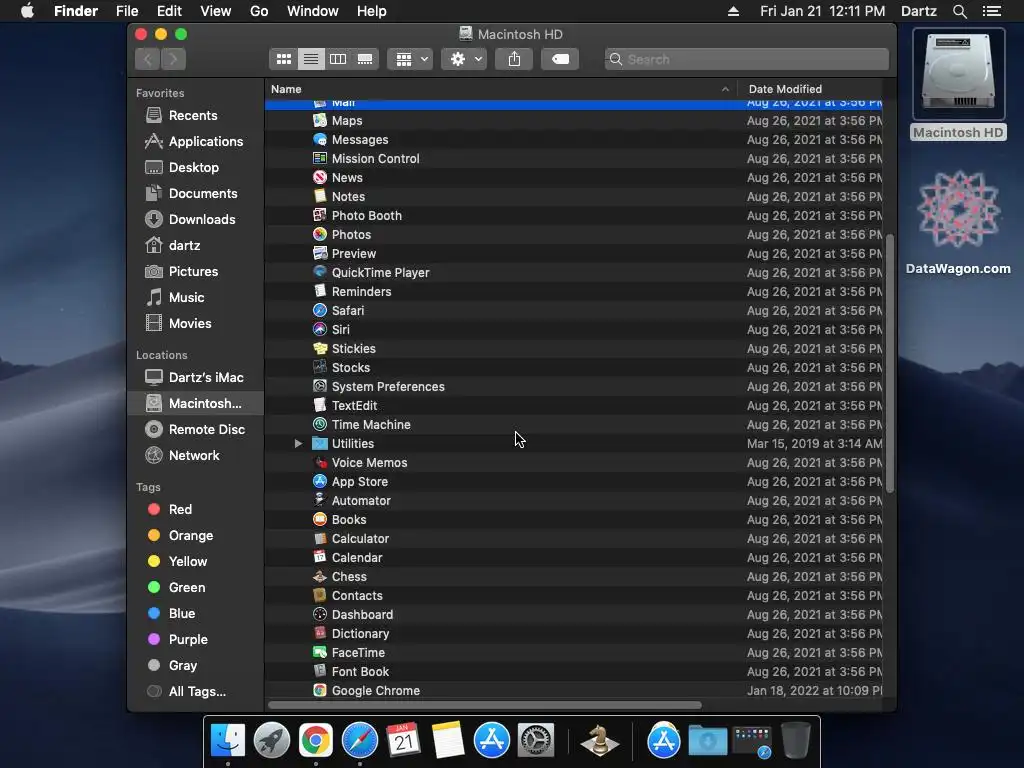Select the App Store row in the list
The width and height of the screenshot is (1024, 768).
[573, 481]
